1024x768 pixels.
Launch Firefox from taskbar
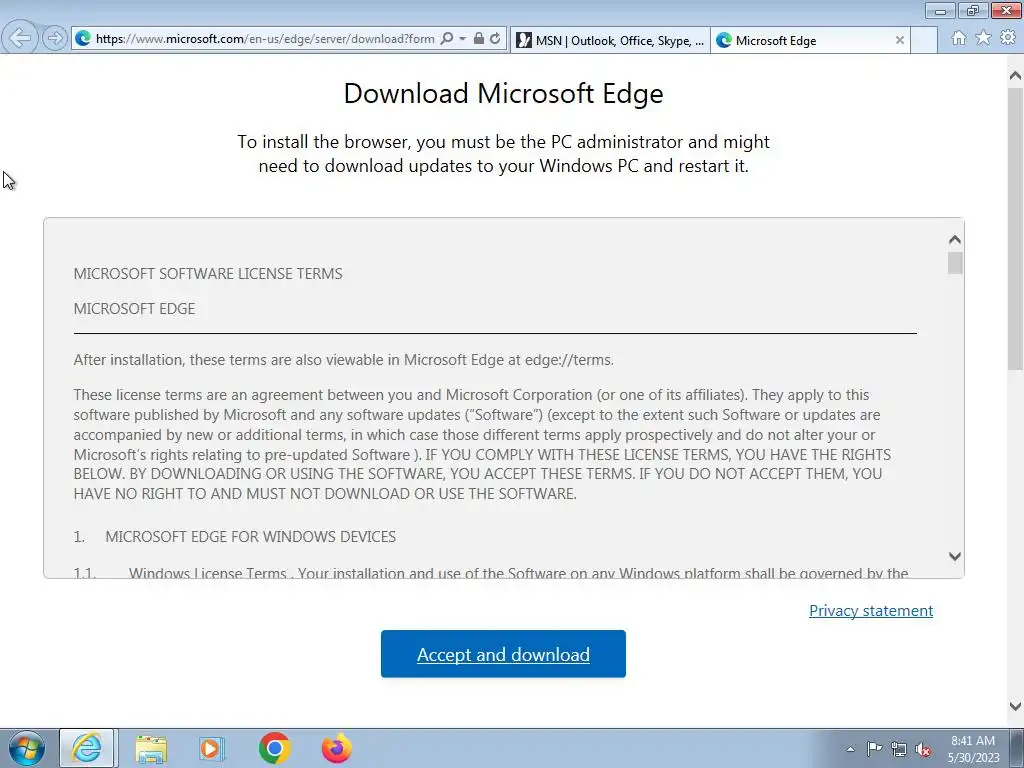coord(336,748)
